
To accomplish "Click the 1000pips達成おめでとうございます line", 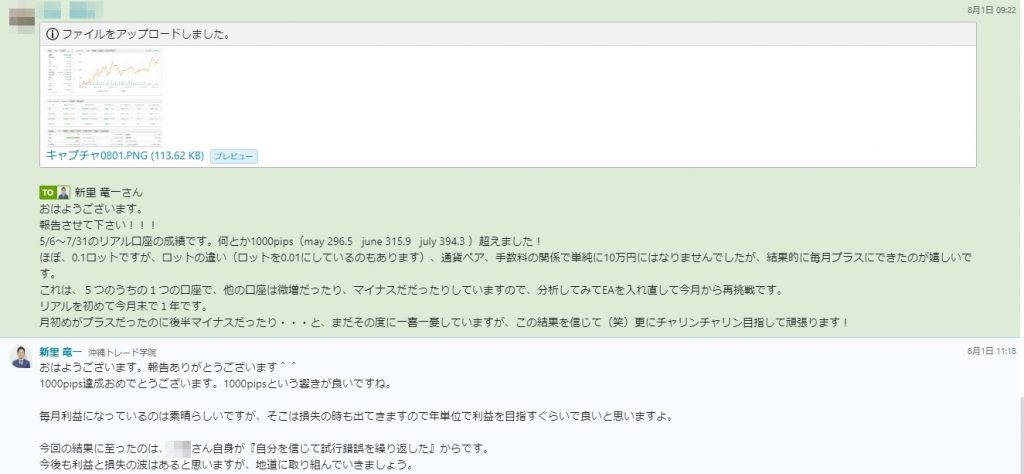I will (x=216, y=384).
